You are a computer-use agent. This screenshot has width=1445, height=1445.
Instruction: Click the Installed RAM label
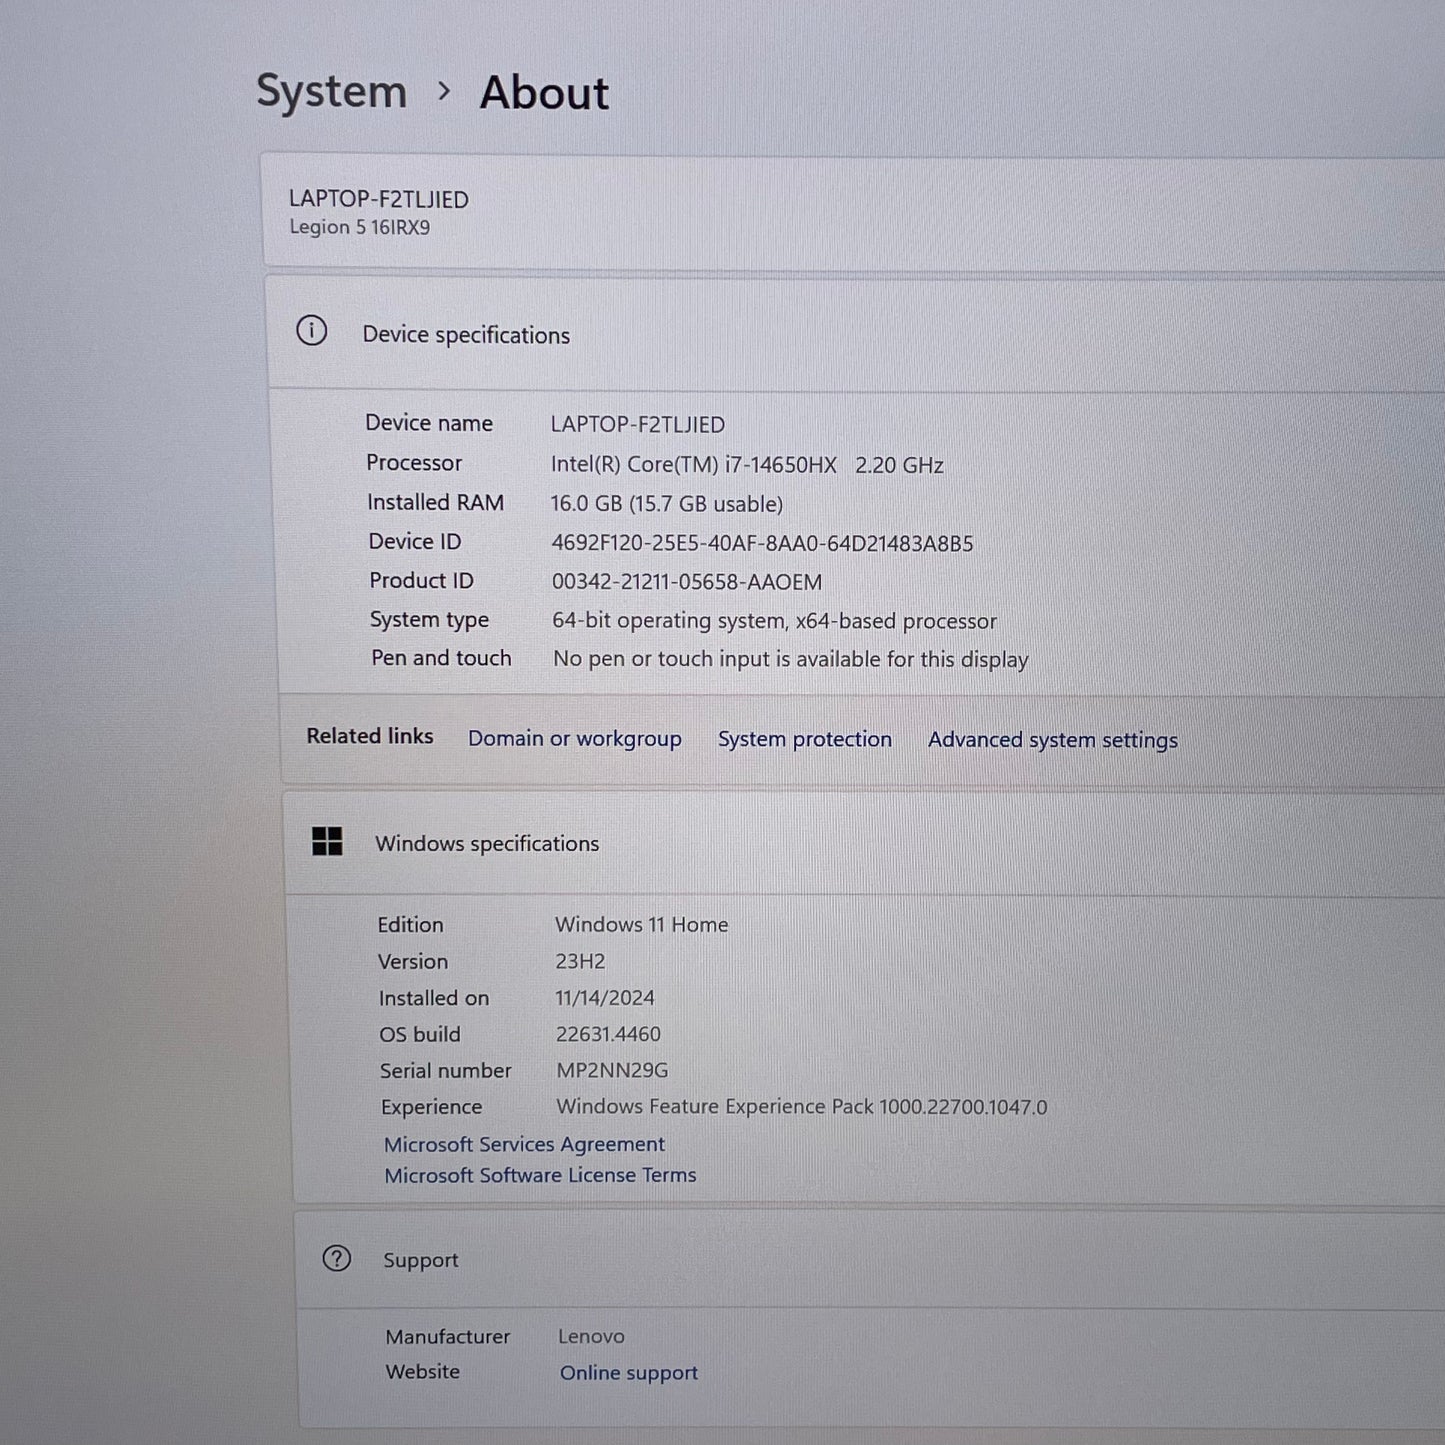click(x=436, y=502)
